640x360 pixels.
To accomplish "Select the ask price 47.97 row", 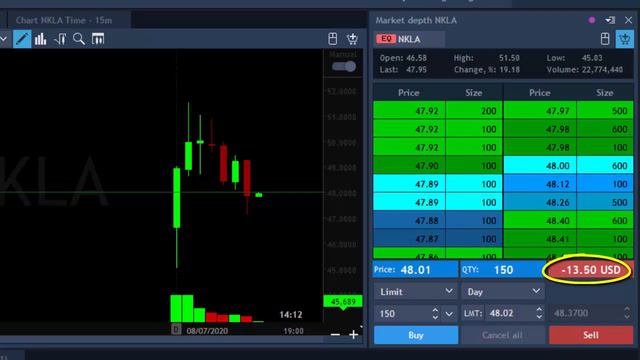I will click(x=569, y=111).
